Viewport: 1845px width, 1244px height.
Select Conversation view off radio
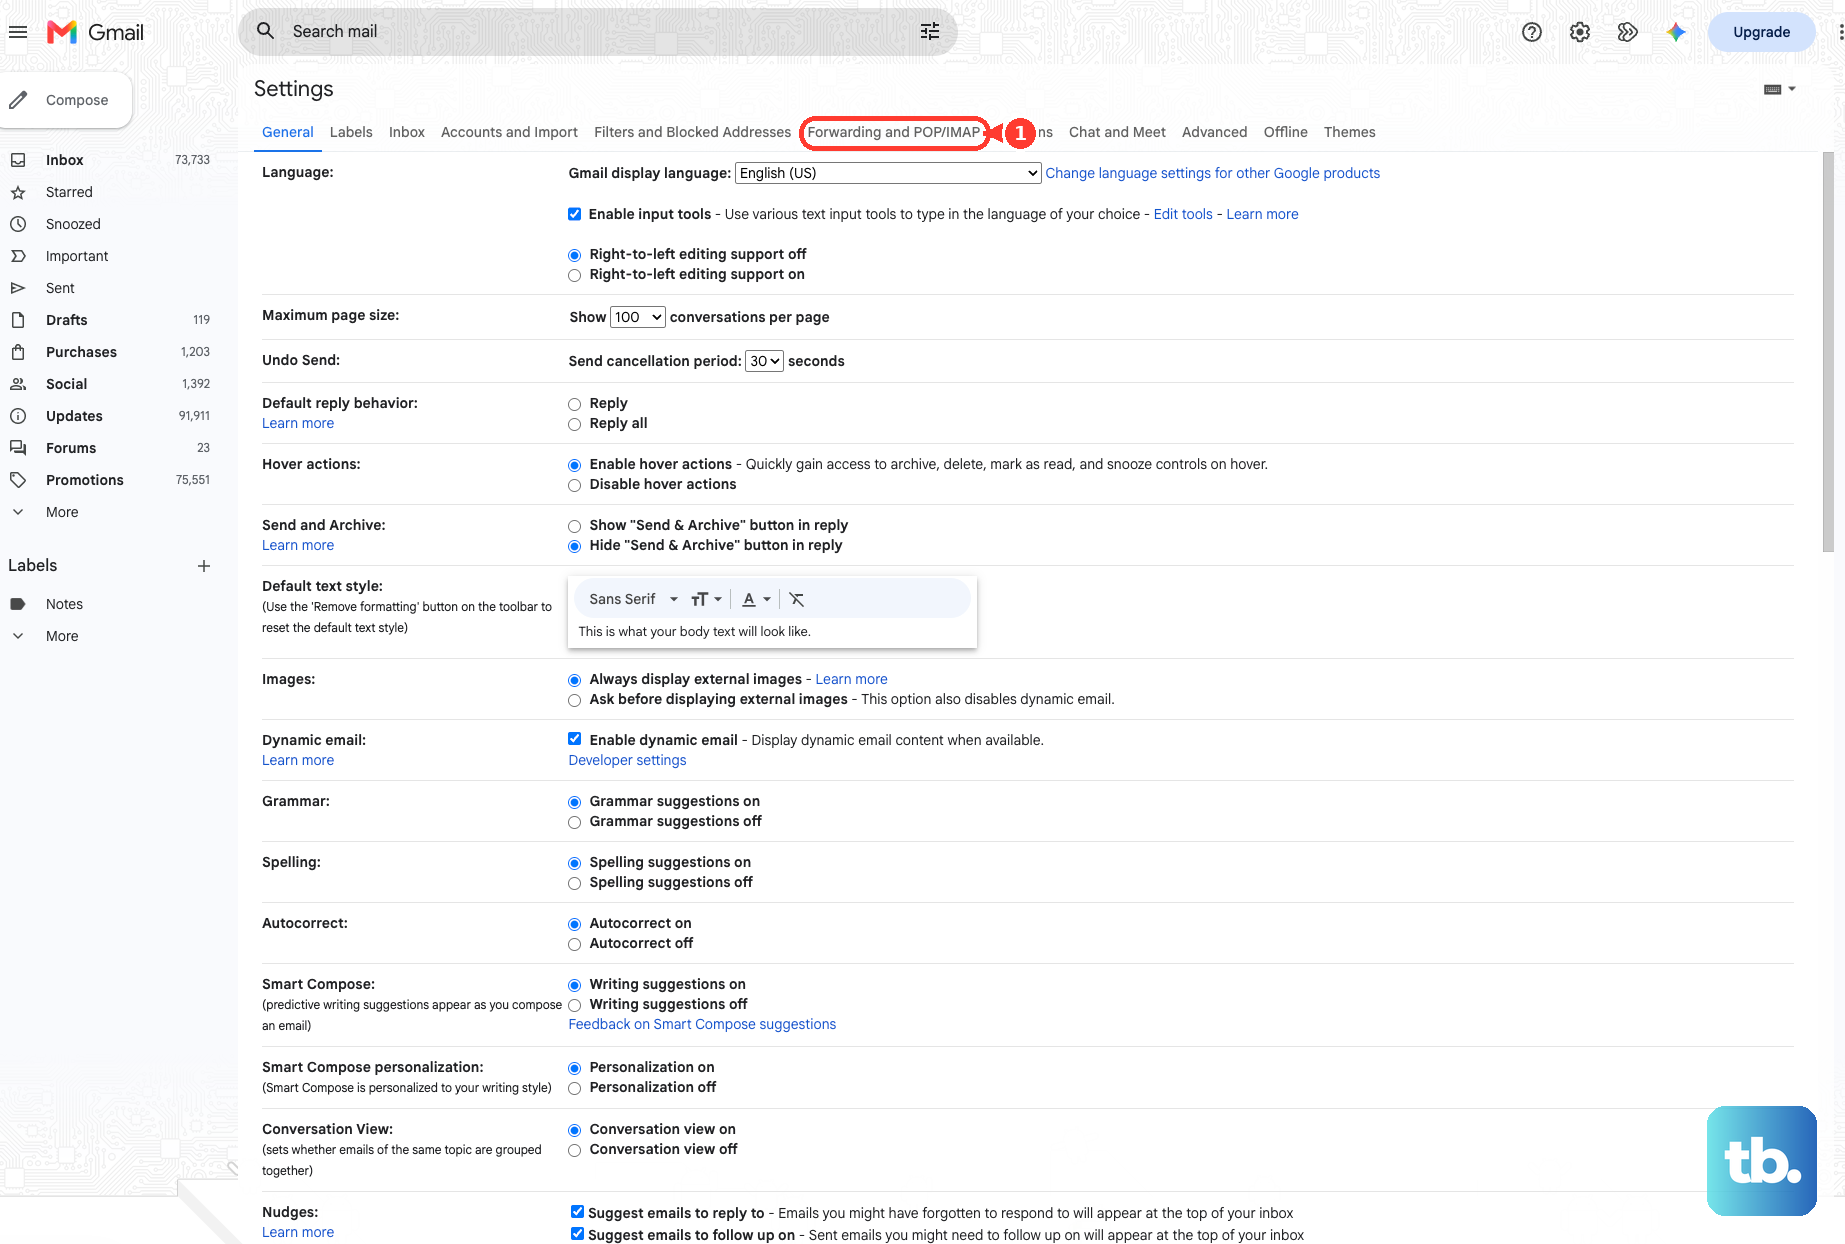coord(575,1150)
